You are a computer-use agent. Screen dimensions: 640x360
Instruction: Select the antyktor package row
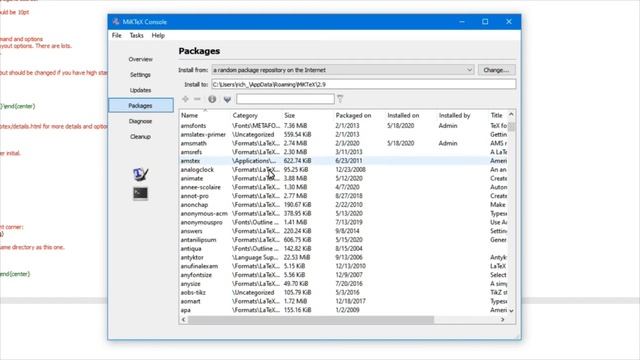click(x=344, y=258)
